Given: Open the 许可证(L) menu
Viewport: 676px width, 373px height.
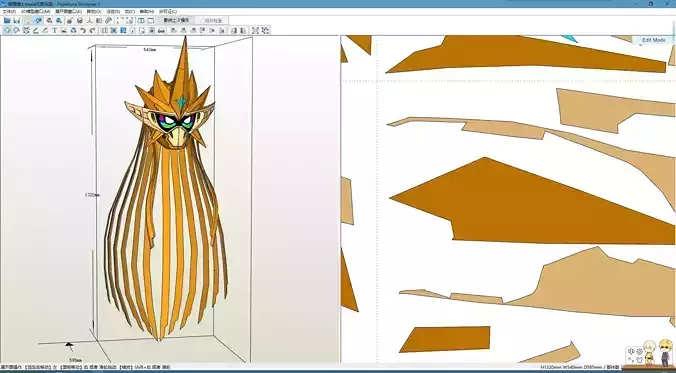Looking at the screenshot, I should [168, 12].
